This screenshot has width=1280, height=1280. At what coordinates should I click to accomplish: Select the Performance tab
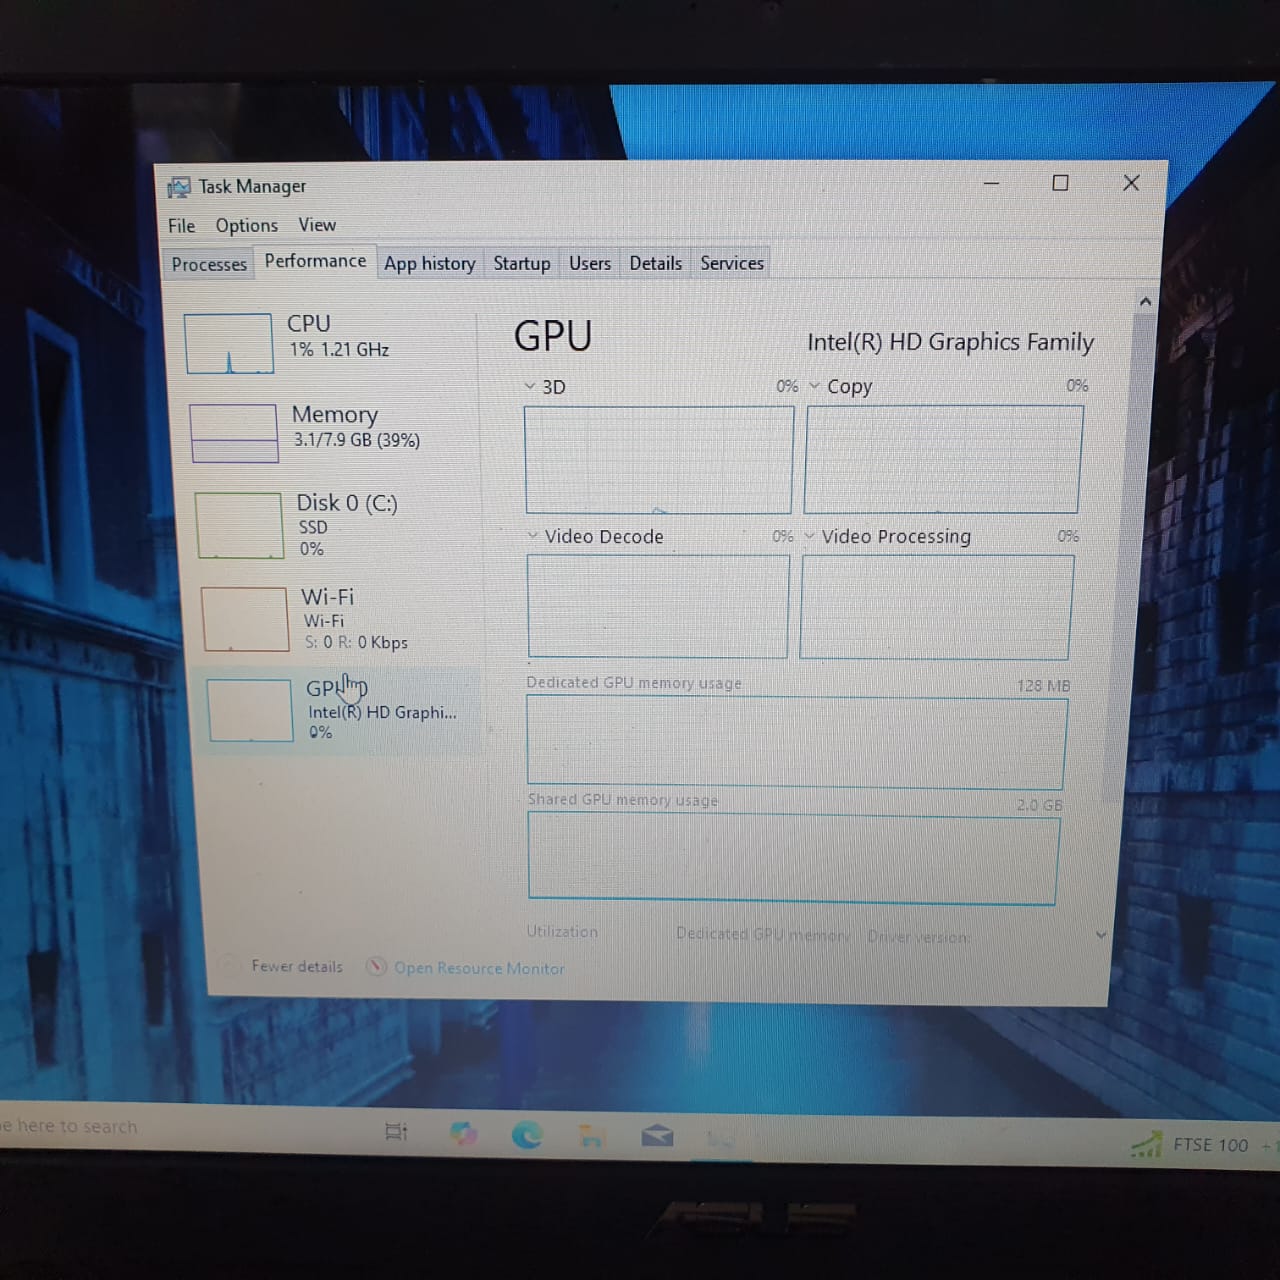pyautogui.click(x=315, y=261)
